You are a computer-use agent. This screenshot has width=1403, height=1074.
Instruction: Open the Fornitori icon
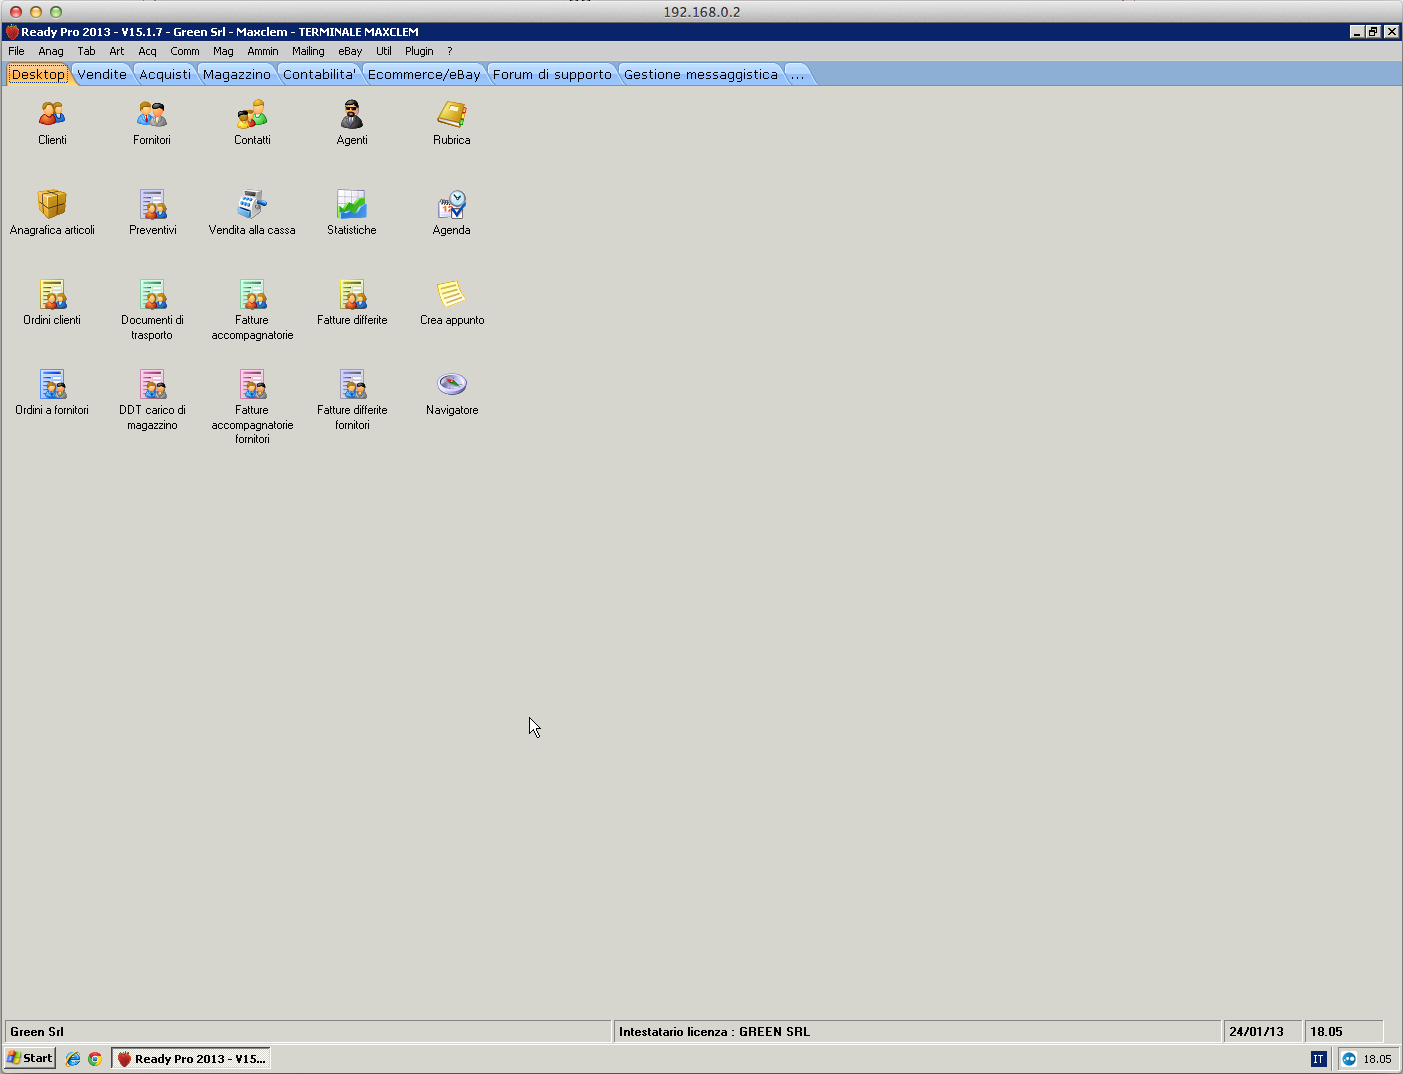pyautogui.click(x=152, y=114)
